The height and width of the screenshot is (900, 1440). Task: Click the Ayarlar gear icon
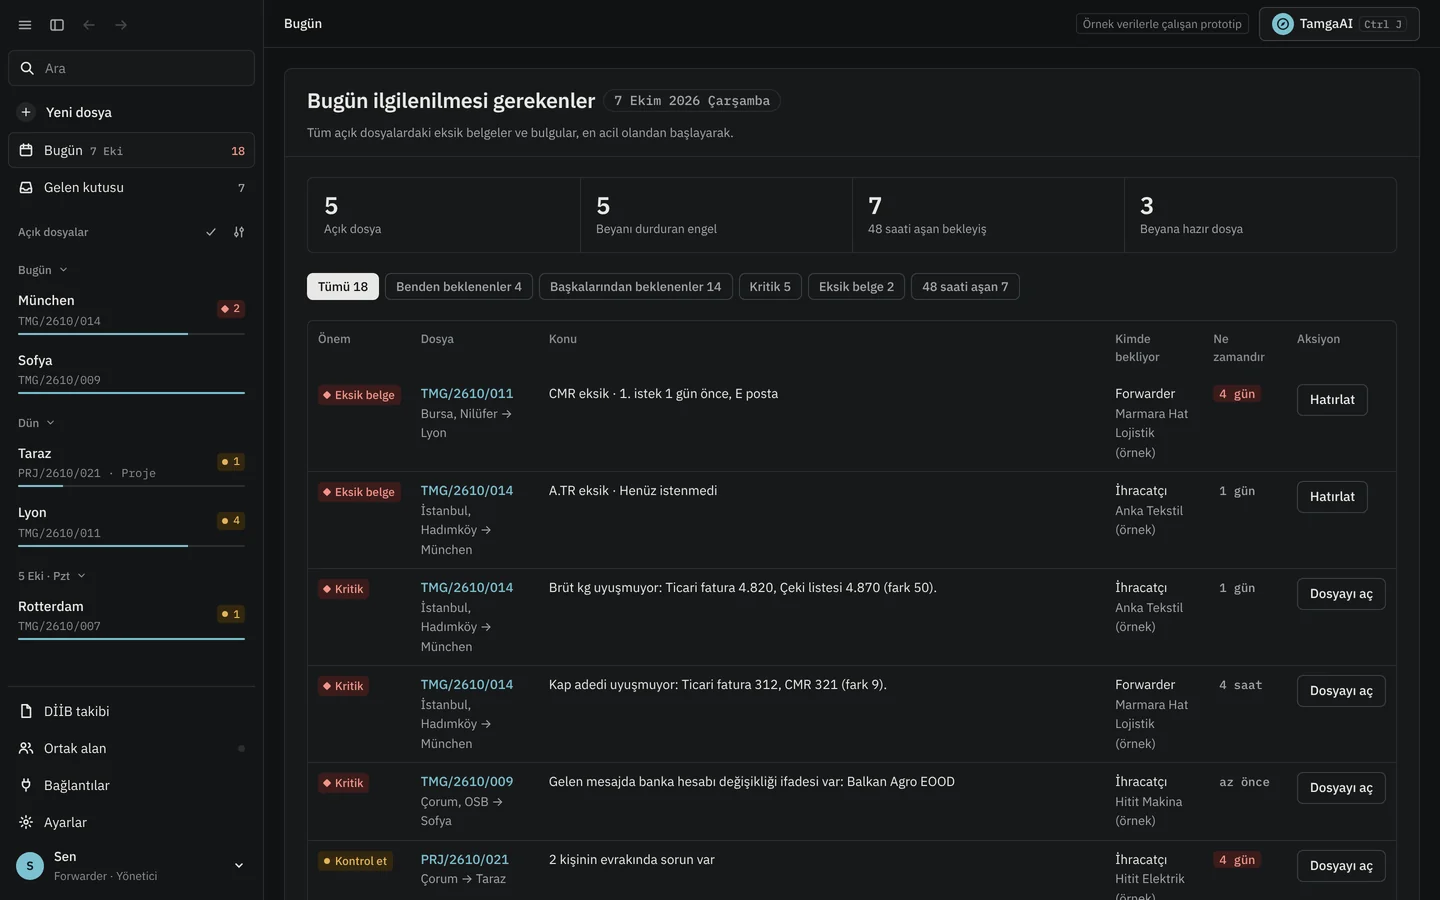pyautogui.click(x=26, y=822)
